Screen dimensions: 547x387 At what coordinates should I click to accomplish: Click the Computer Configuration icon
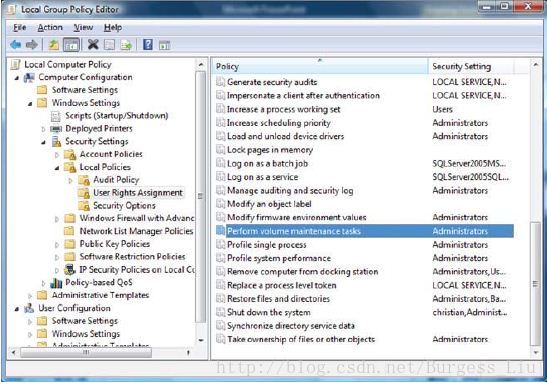tap(29, 77)
